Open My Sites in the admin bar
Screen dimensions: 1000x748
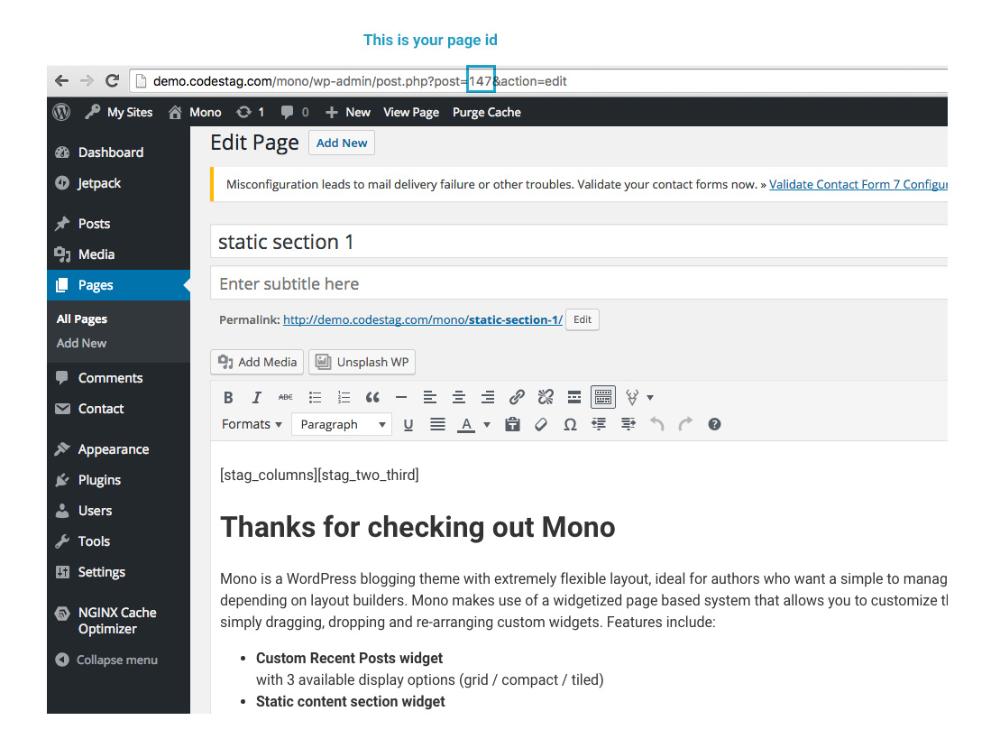(x=119, y=112)
